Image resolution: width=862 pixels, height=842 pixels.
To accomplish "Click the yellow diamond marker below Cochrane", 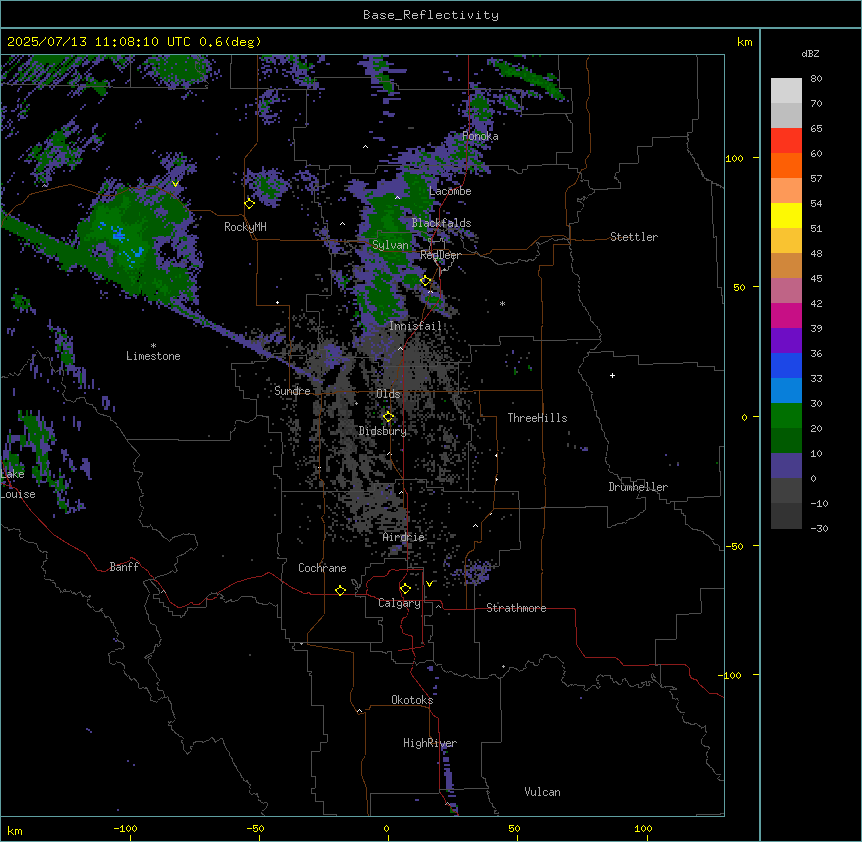I will (x=340, y=590).
